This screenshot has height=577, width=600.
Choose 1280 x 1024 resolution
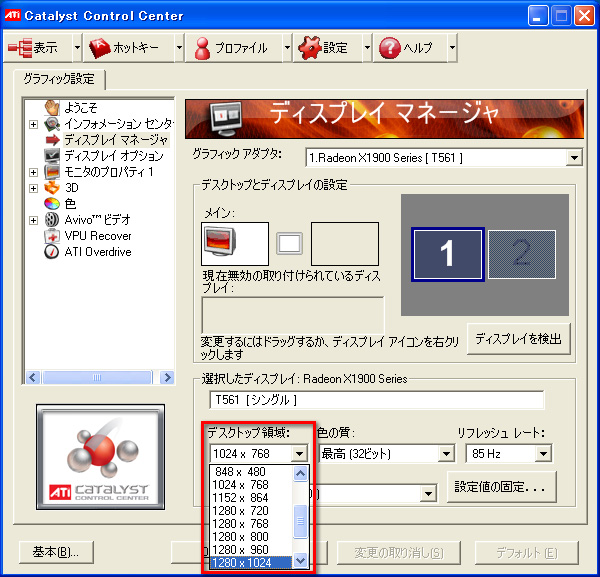(x=251, y=563)
